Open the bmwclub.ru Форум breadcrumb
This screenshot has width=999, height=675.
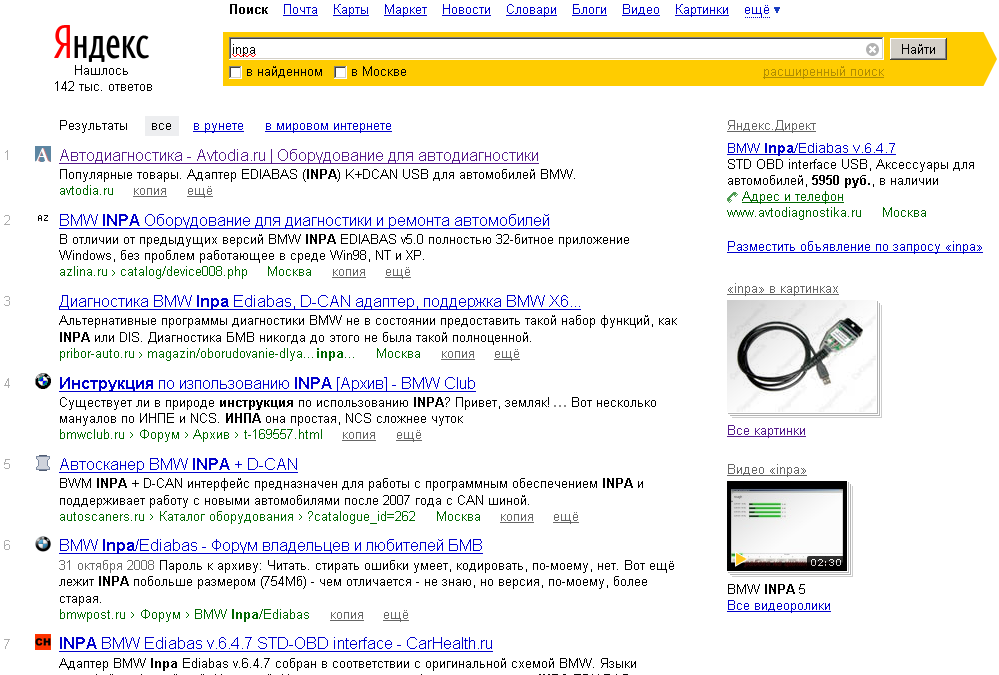tap(159, 434)
